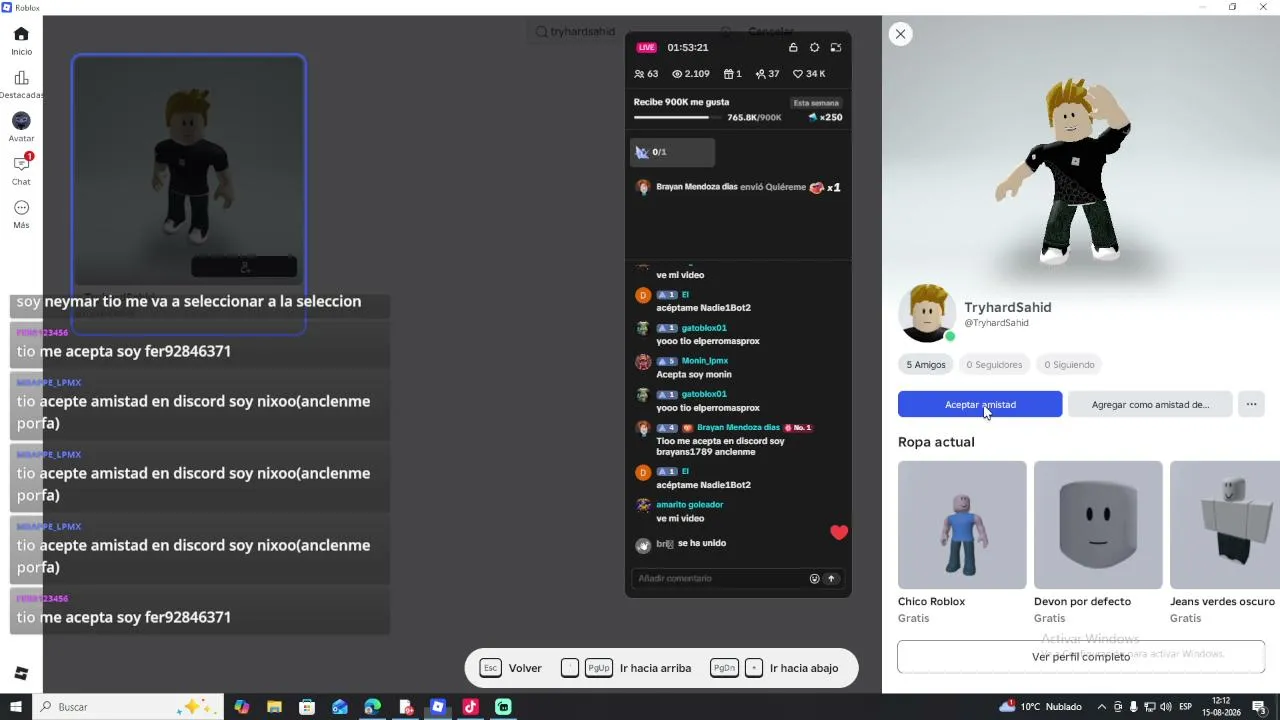Click TryhardSahid profile avatar picture
The image size is (1280, 720).
(x=927, y=313)
